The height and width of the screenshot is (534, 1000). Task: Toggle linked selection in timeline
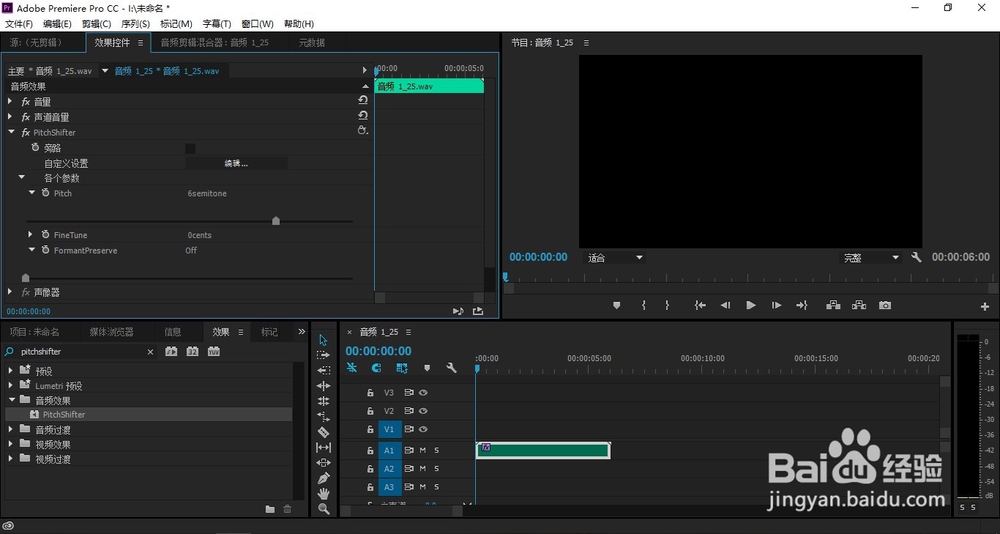(401, 368)
